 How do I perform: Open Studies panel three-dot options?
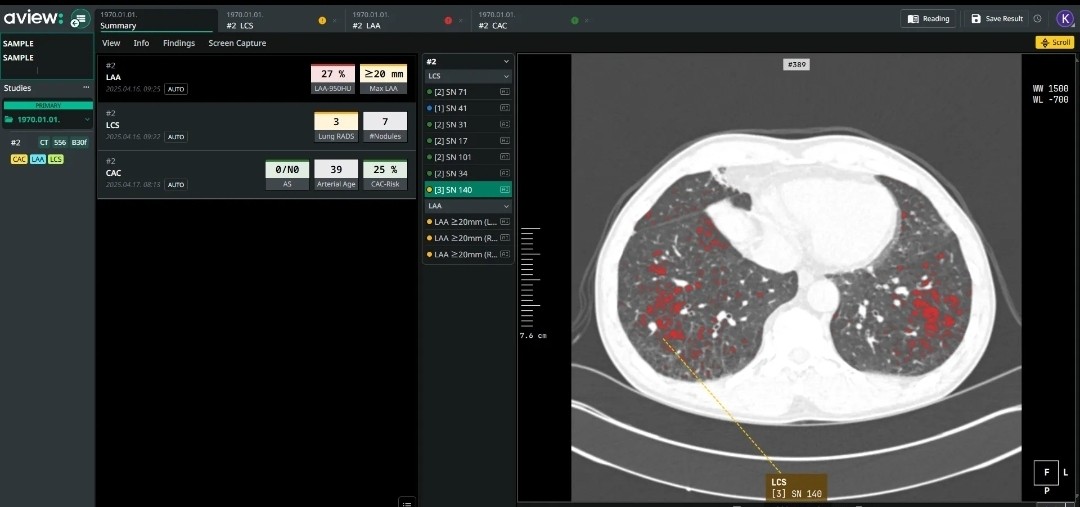(86, 88)
